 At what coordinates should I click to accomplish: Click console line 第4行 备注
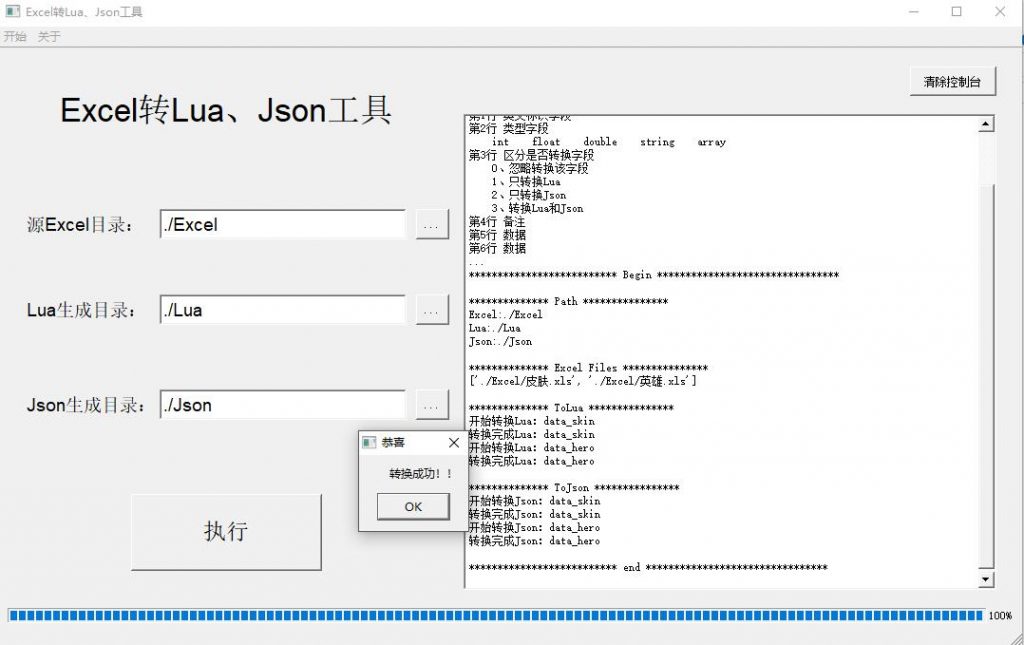pyautogui.click(x=496, y=222)
